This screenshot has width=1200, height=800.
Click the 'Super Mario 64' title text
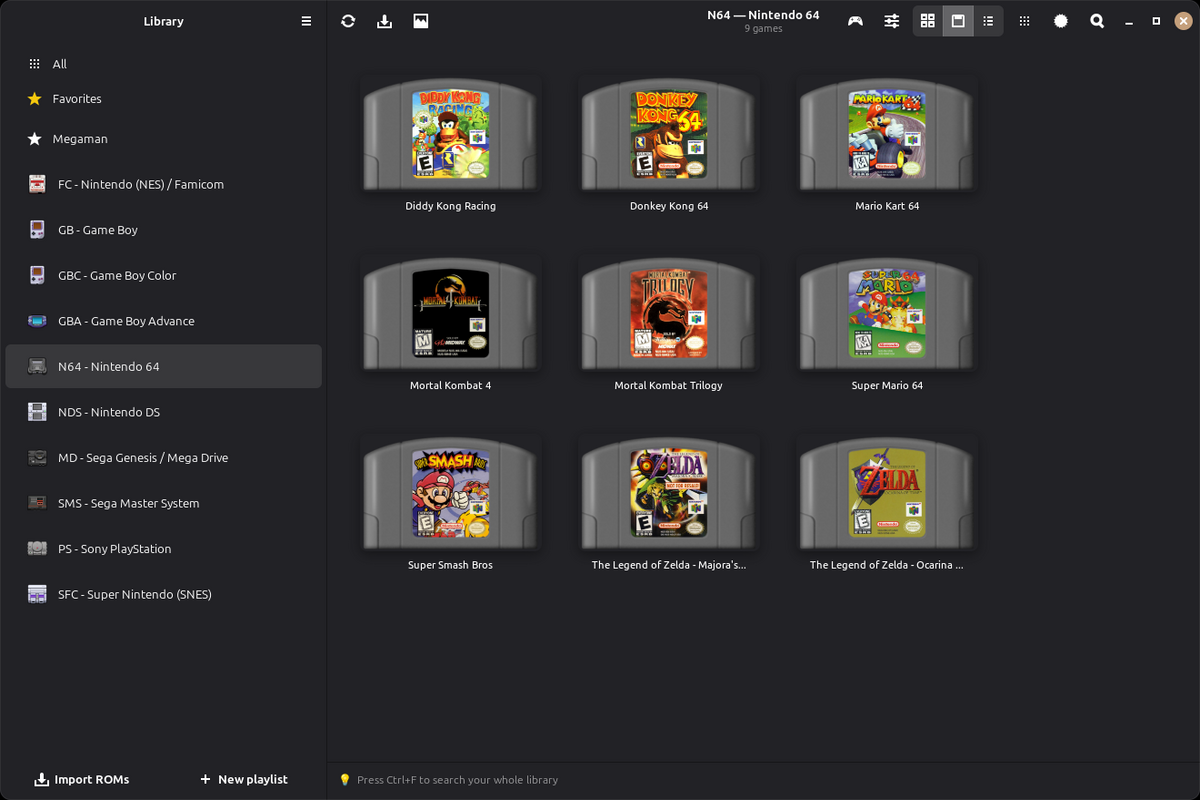tap(887, 385)
